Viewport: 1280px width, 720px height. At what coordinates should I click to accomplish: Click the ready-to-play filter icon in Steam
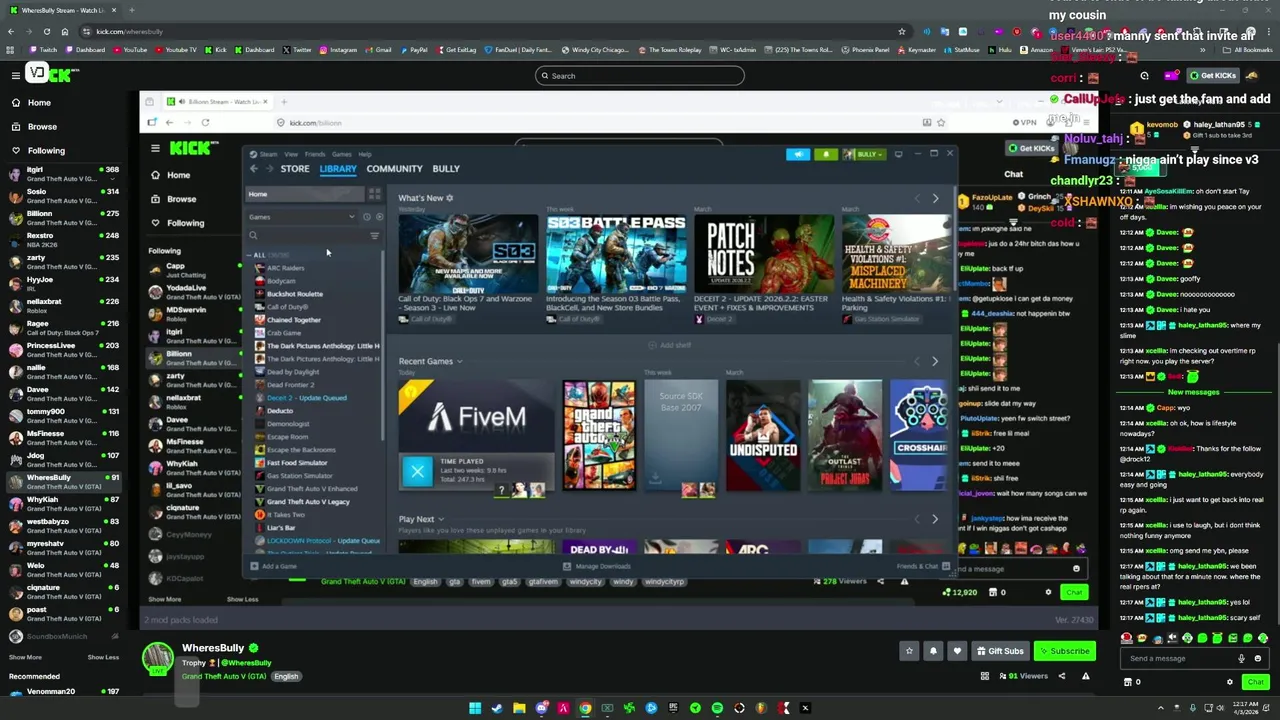coord(378,217)
